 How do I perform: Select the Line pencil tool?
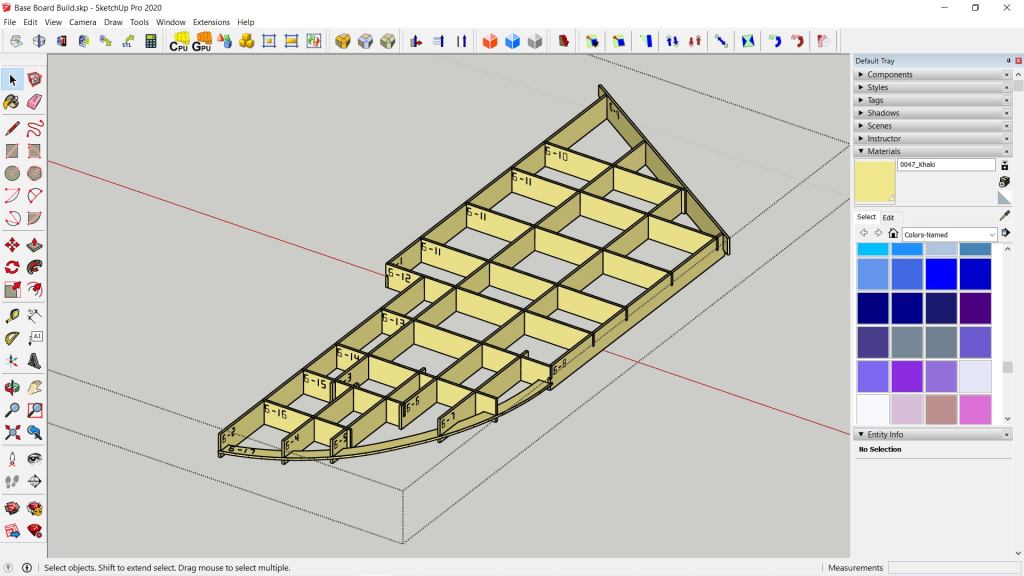point(12,128)
